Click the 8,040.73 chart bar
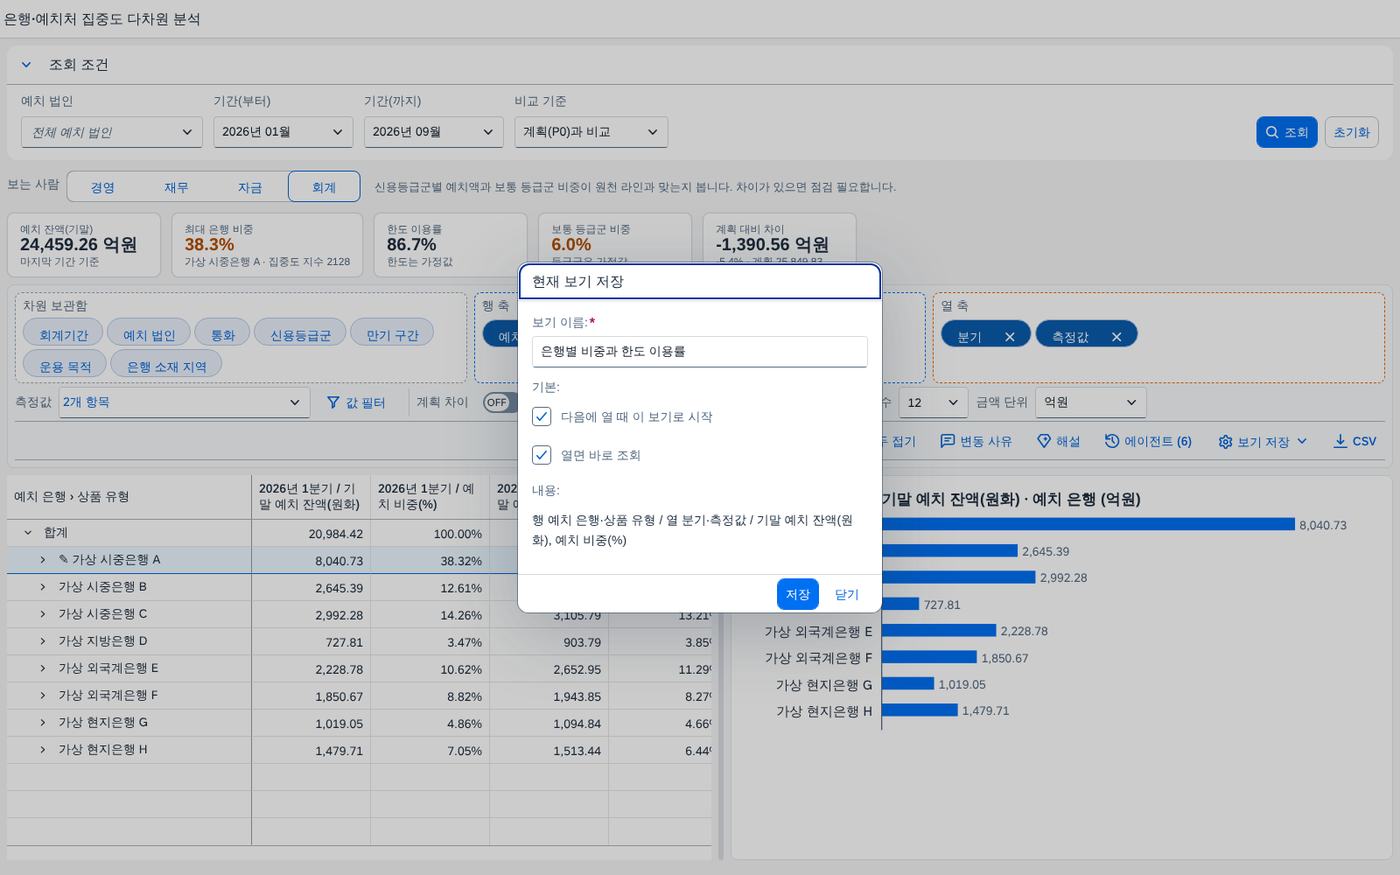The height and width of the screenshot is (875, 1400). tap(1088, 524)
